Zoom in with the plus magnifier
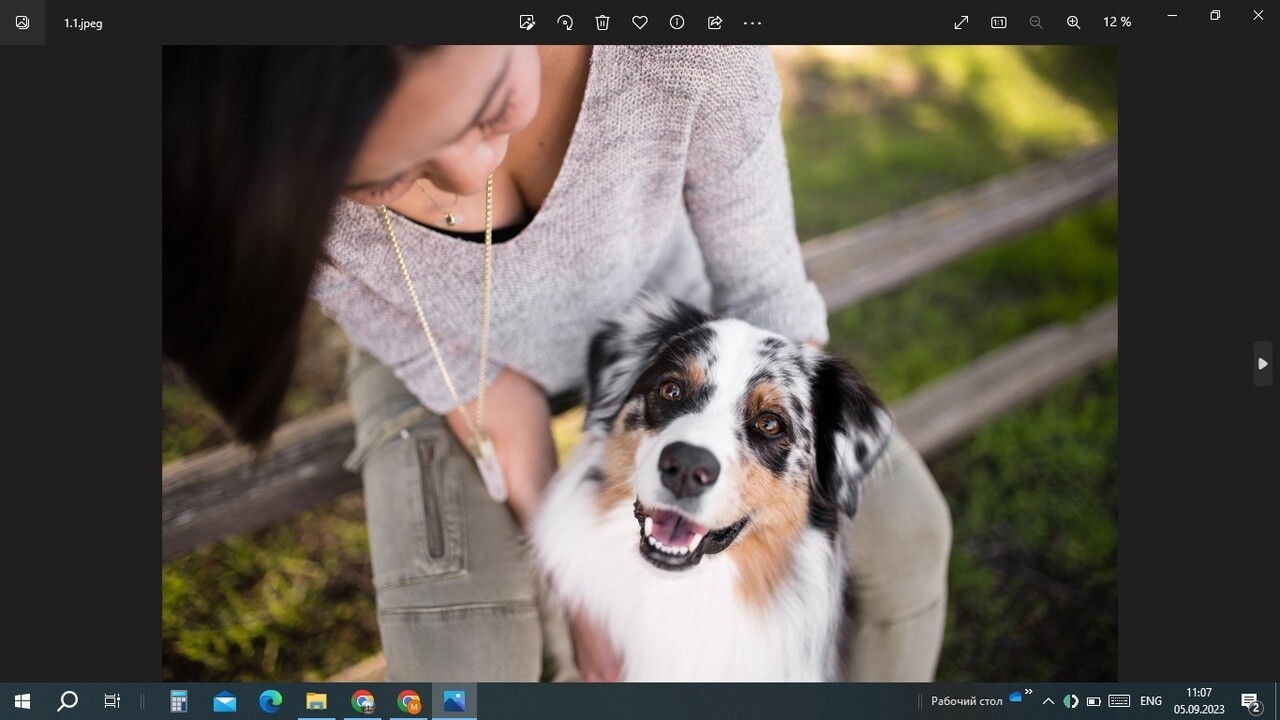1280x720 pixels. 1073,22
